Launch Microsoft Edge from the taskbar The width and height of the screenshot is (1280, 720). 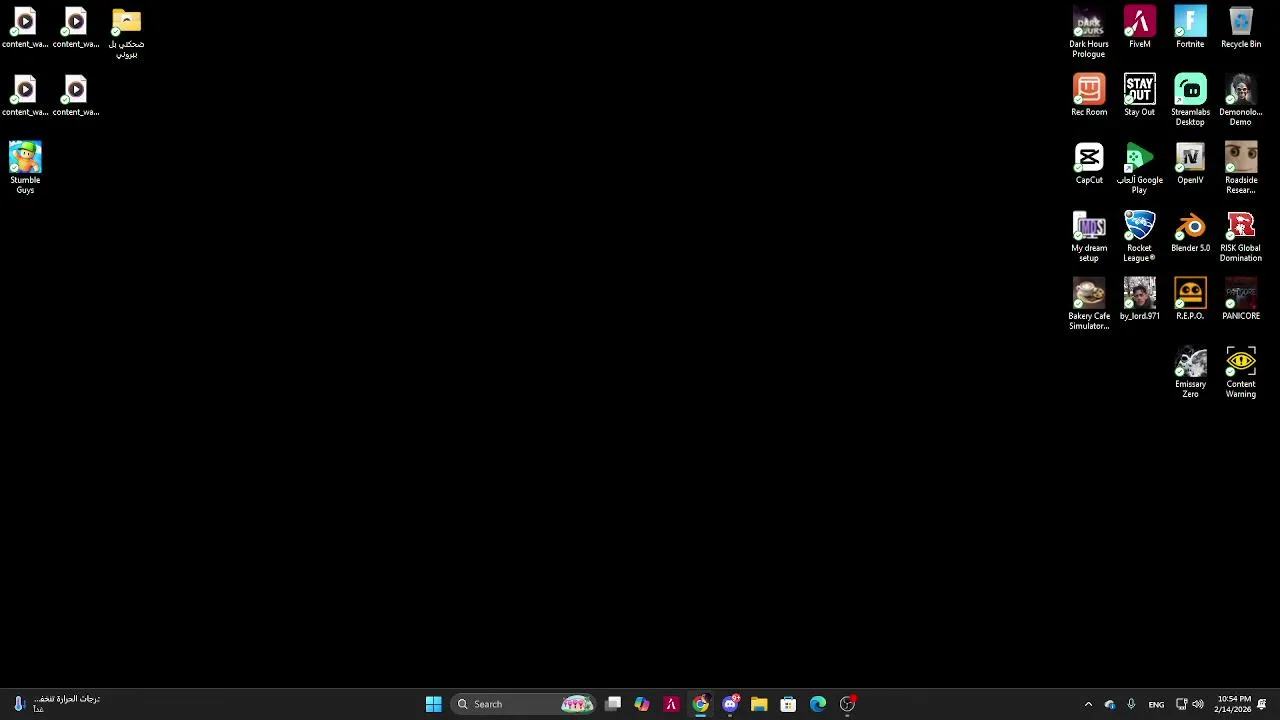coord(818,704)
